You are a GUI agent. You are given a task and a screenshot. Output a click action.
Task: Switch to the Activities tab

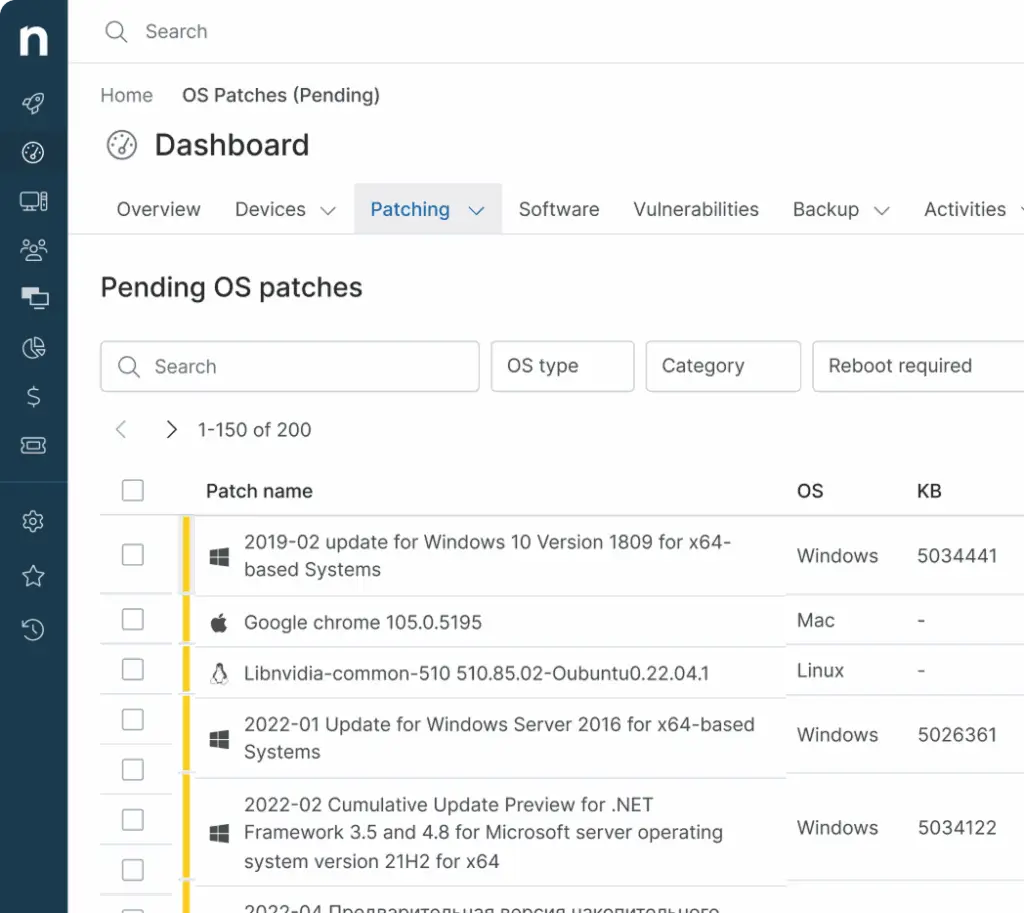[x=965, y=209]
